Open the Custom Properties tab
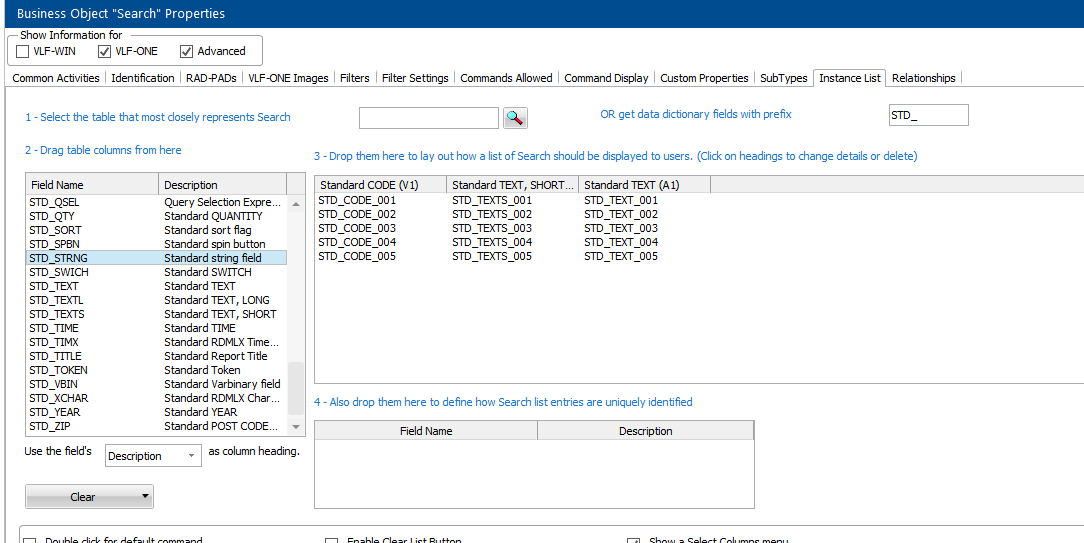Viewport: 1084px width, 543px height. click(704, 78)
